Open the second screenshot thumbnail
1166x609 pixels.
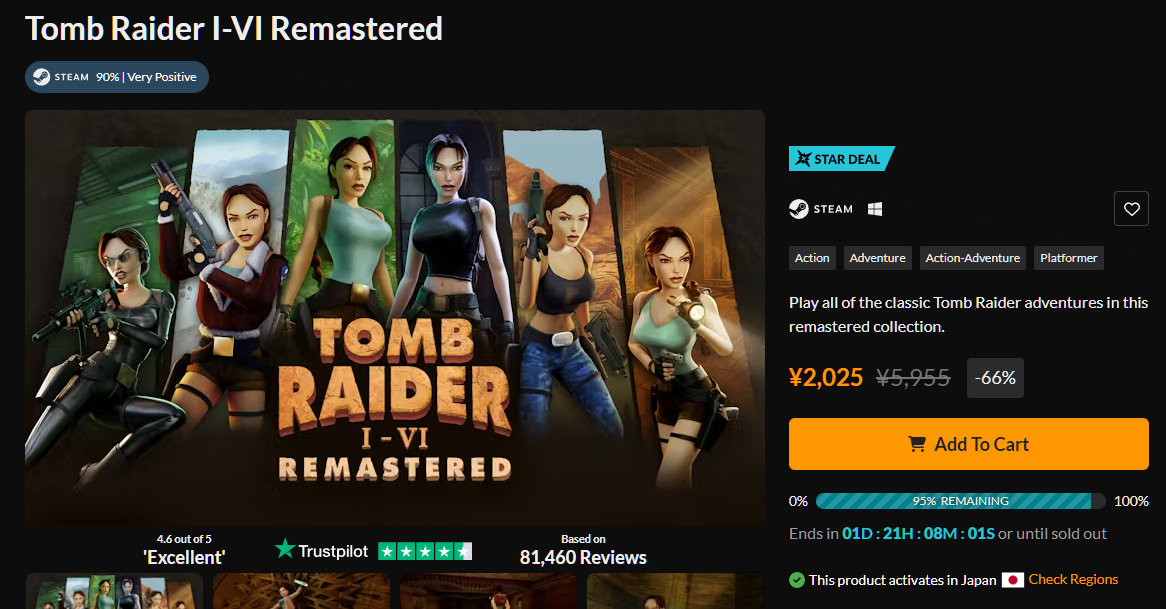coord(300,591)
